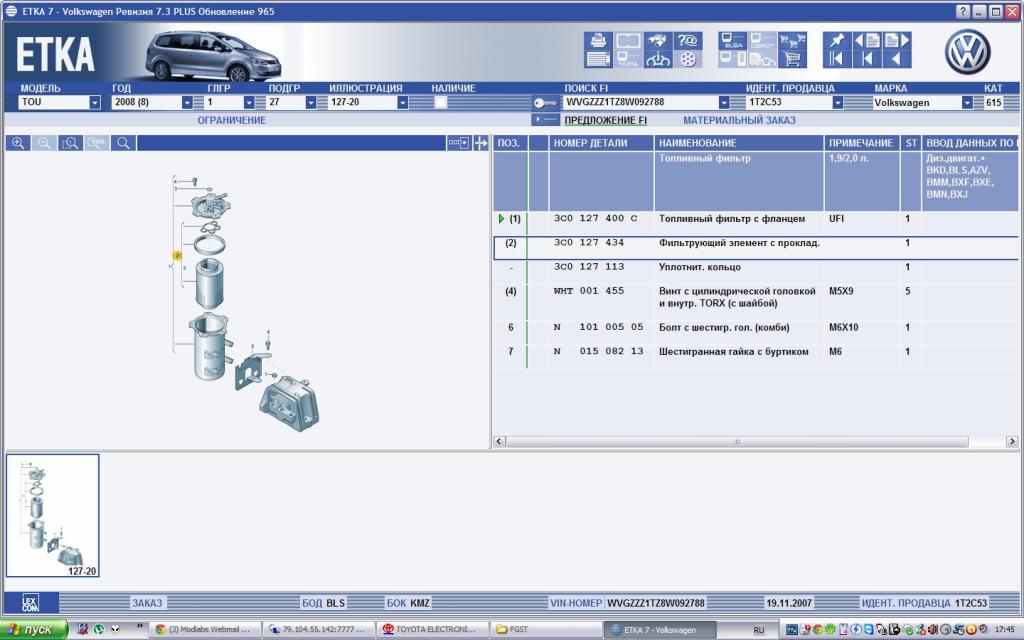Image resolution: width=1024 pixels, height=640 pixels.
Task: Select the МАТЕРИАЛЬНЫЙ ЗАКАЗ tab
Action: click(x=739, y=120)
